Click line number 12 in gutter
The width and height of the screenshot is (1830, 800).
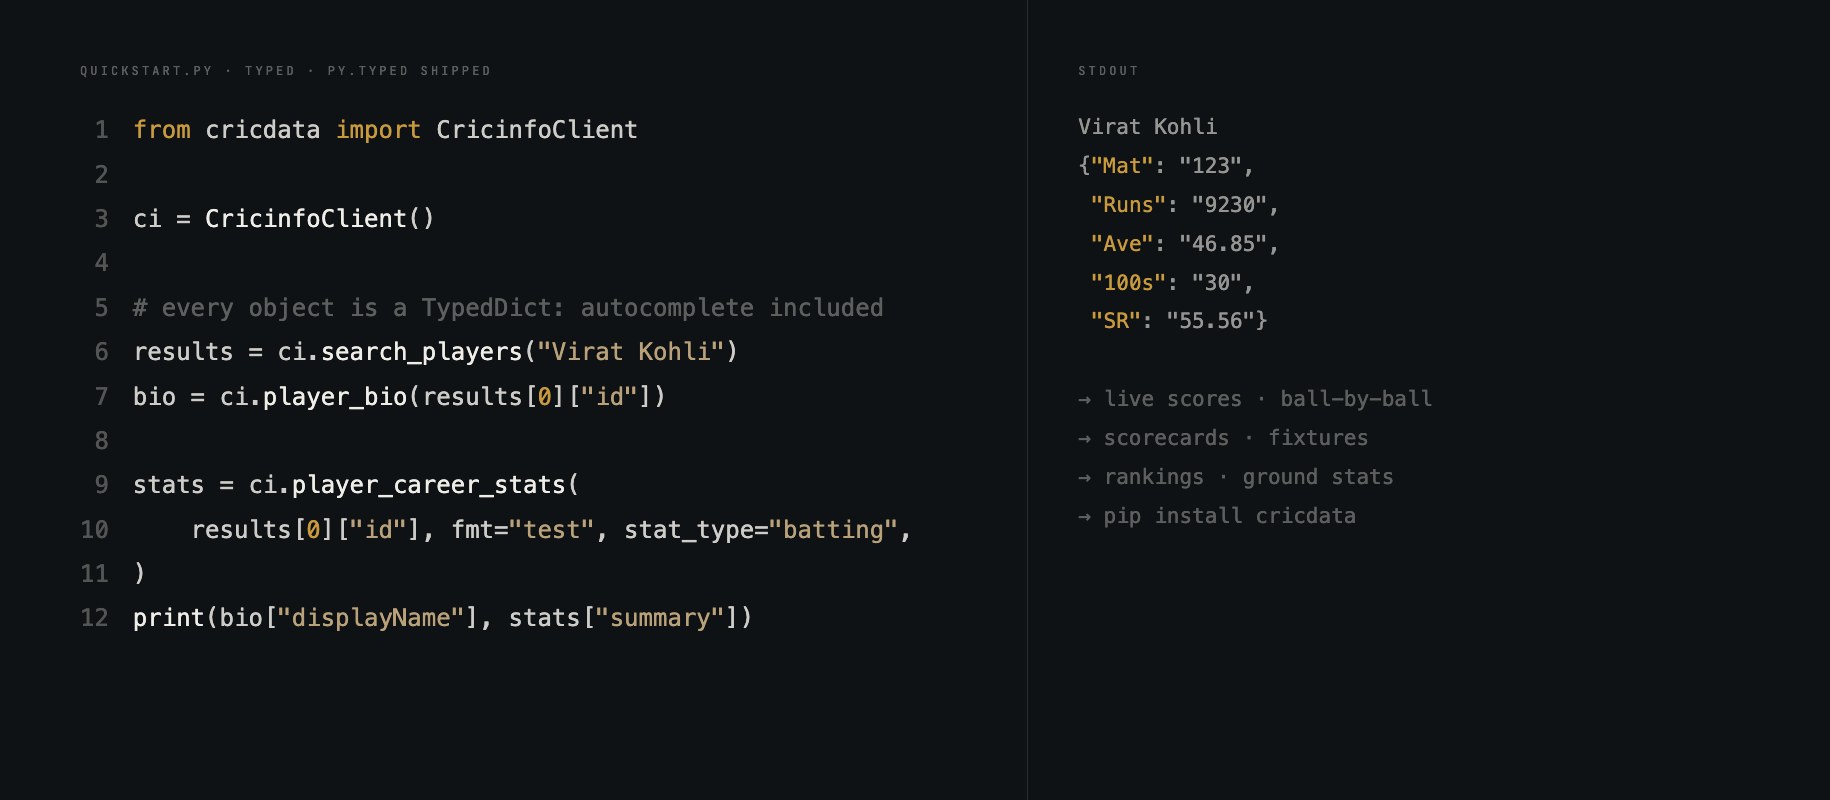click(95, 618)
